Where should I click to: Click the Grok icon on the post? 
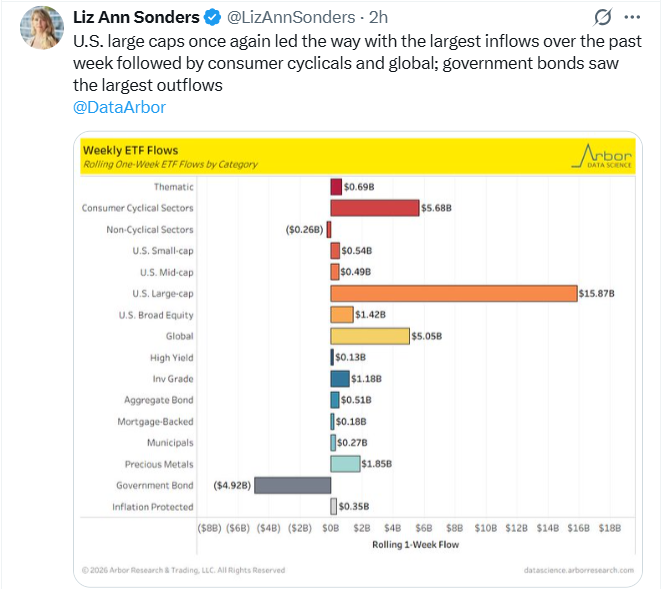click(603, 17)
